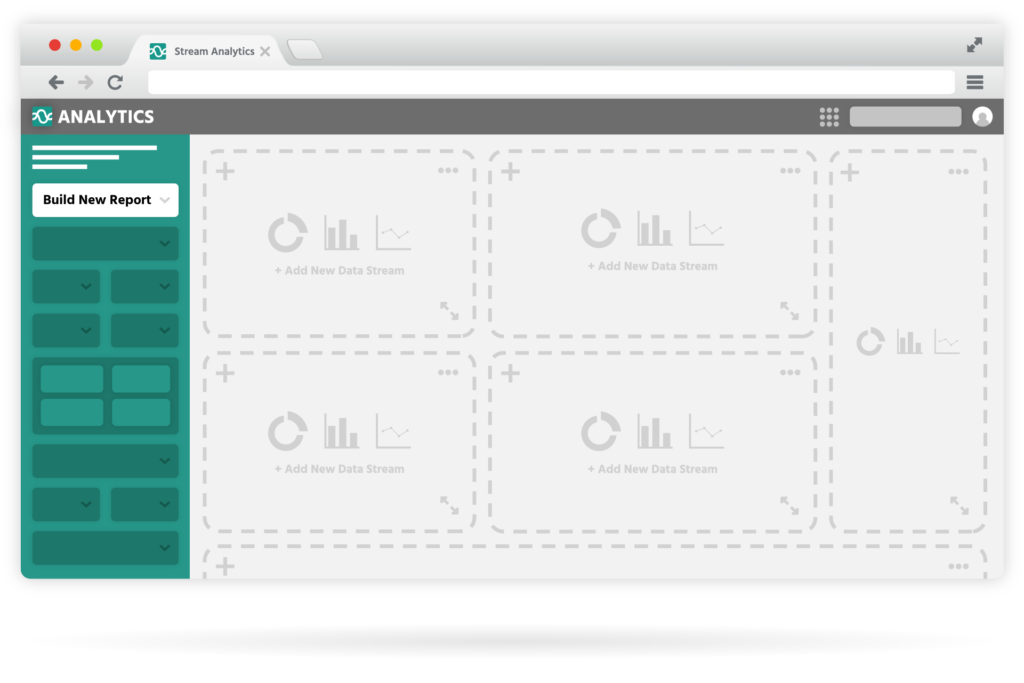Screen dimensions: 1024x683
Task: Open the browser hamburger menu
Action: 975,82
